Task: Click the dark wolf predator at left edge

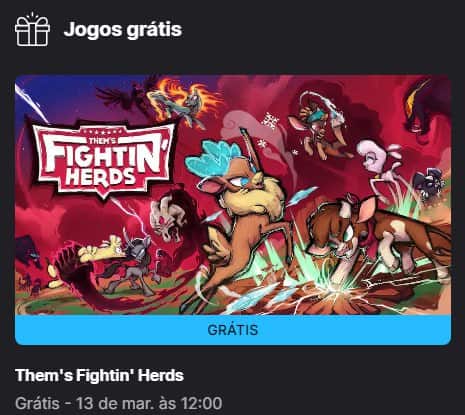Action: click(x=28, y=250)
